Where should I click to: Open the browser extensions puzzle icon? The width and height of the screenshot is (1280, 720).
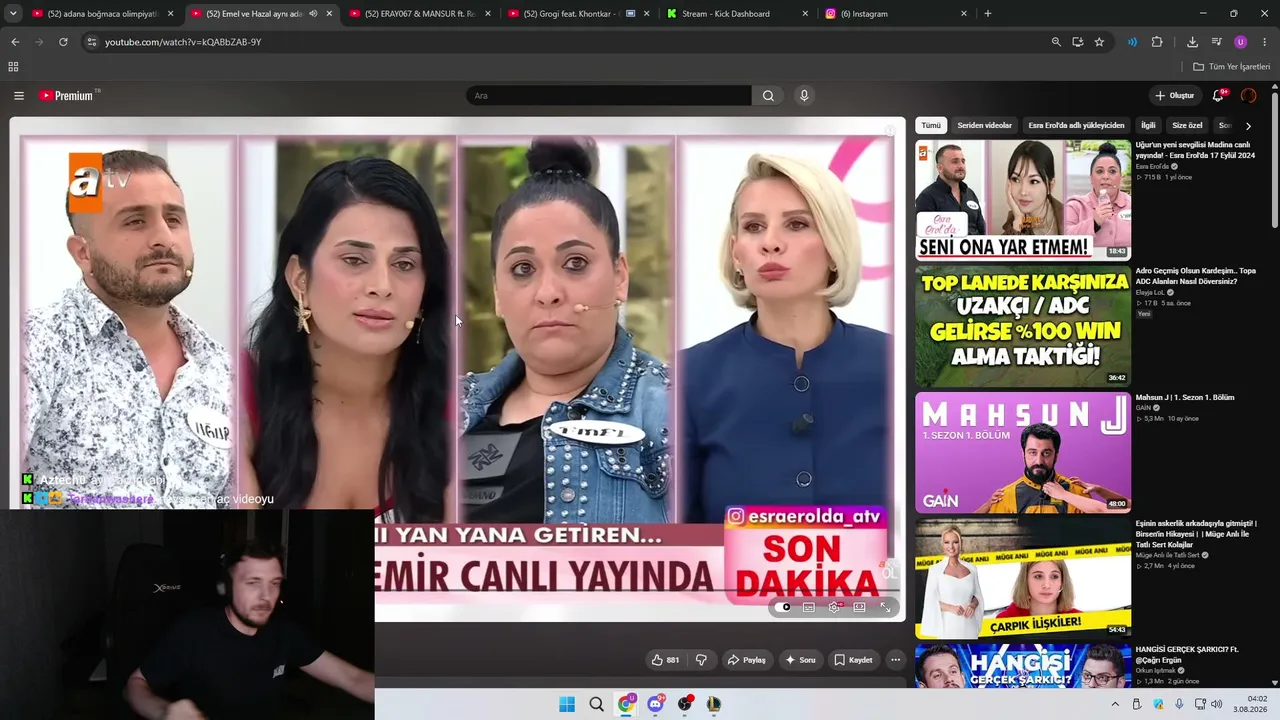[1157, 42]
